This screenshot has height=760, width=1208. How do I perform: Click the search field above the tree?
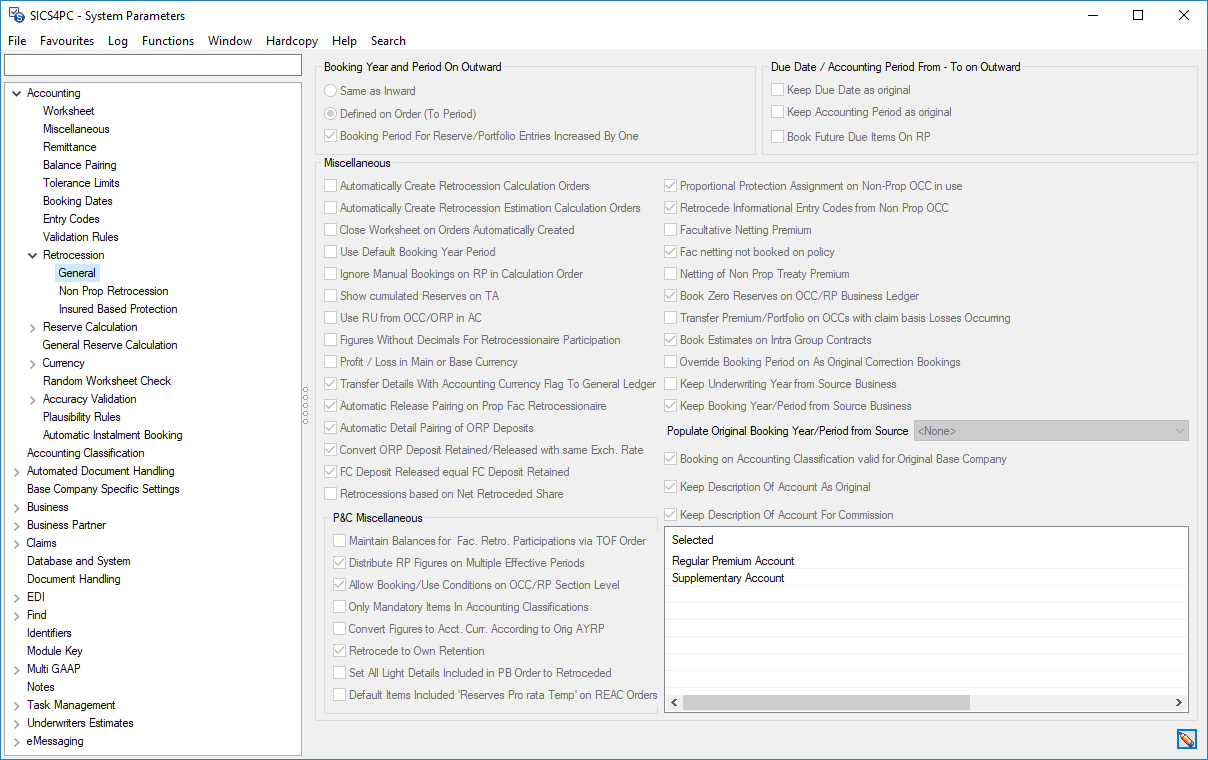click(x=153, y=65)
